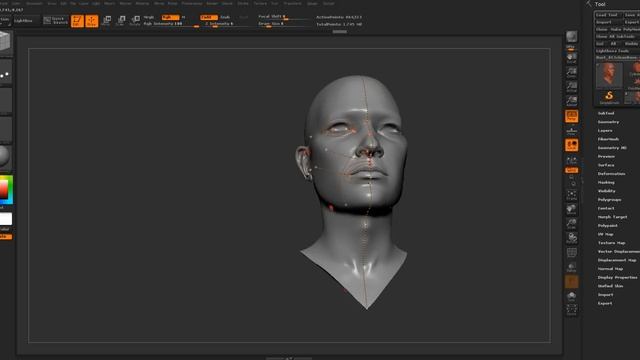640x360 pixels.
Task: Click Import button below Load Tool
Action: point(608,22)
